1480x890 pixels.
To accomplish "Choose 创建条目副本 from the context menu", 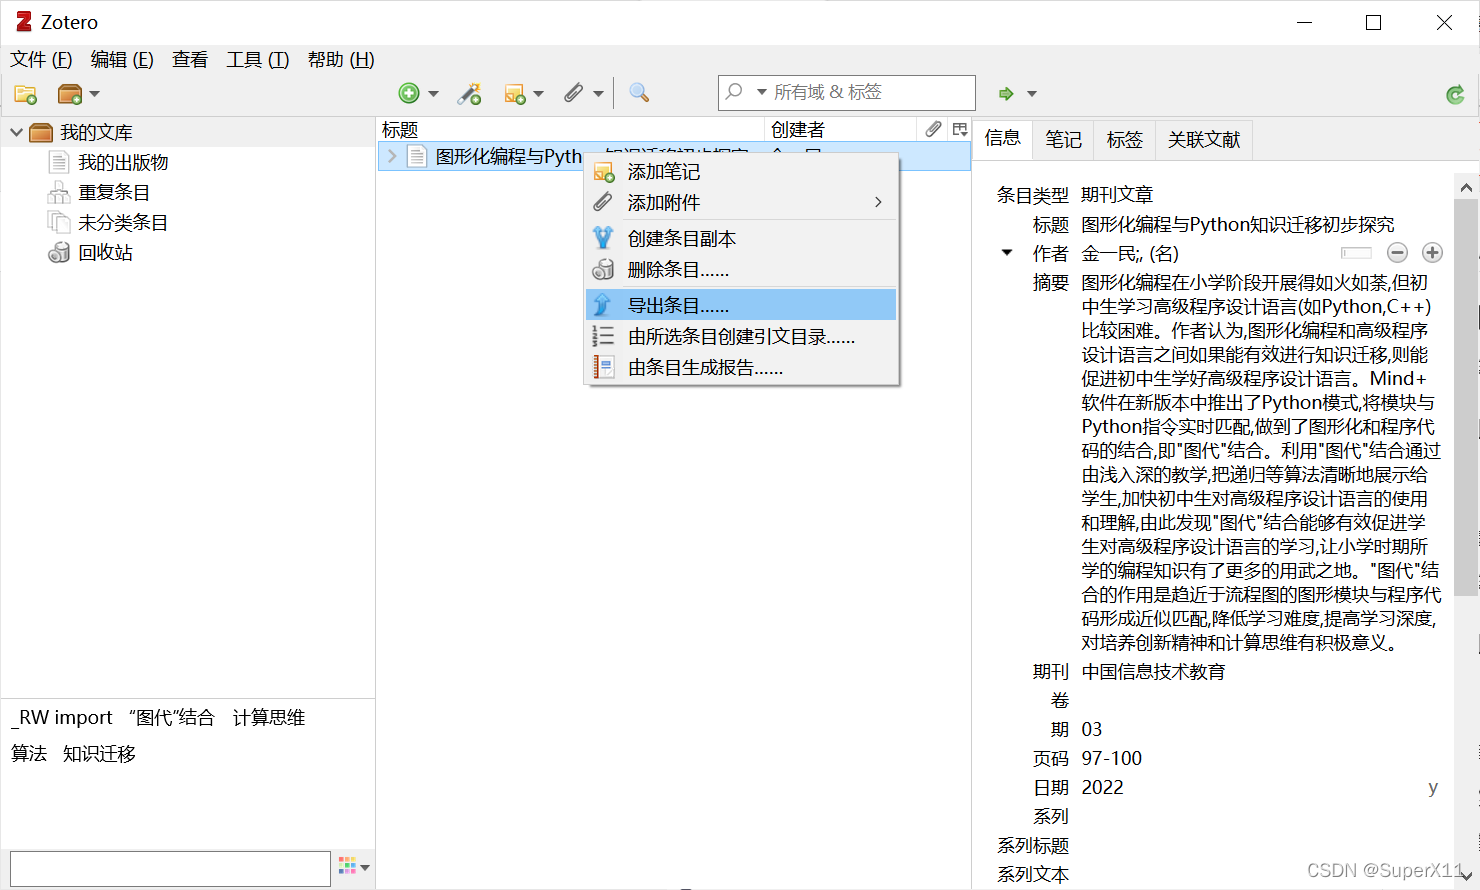I will click(x=741, y=238).
